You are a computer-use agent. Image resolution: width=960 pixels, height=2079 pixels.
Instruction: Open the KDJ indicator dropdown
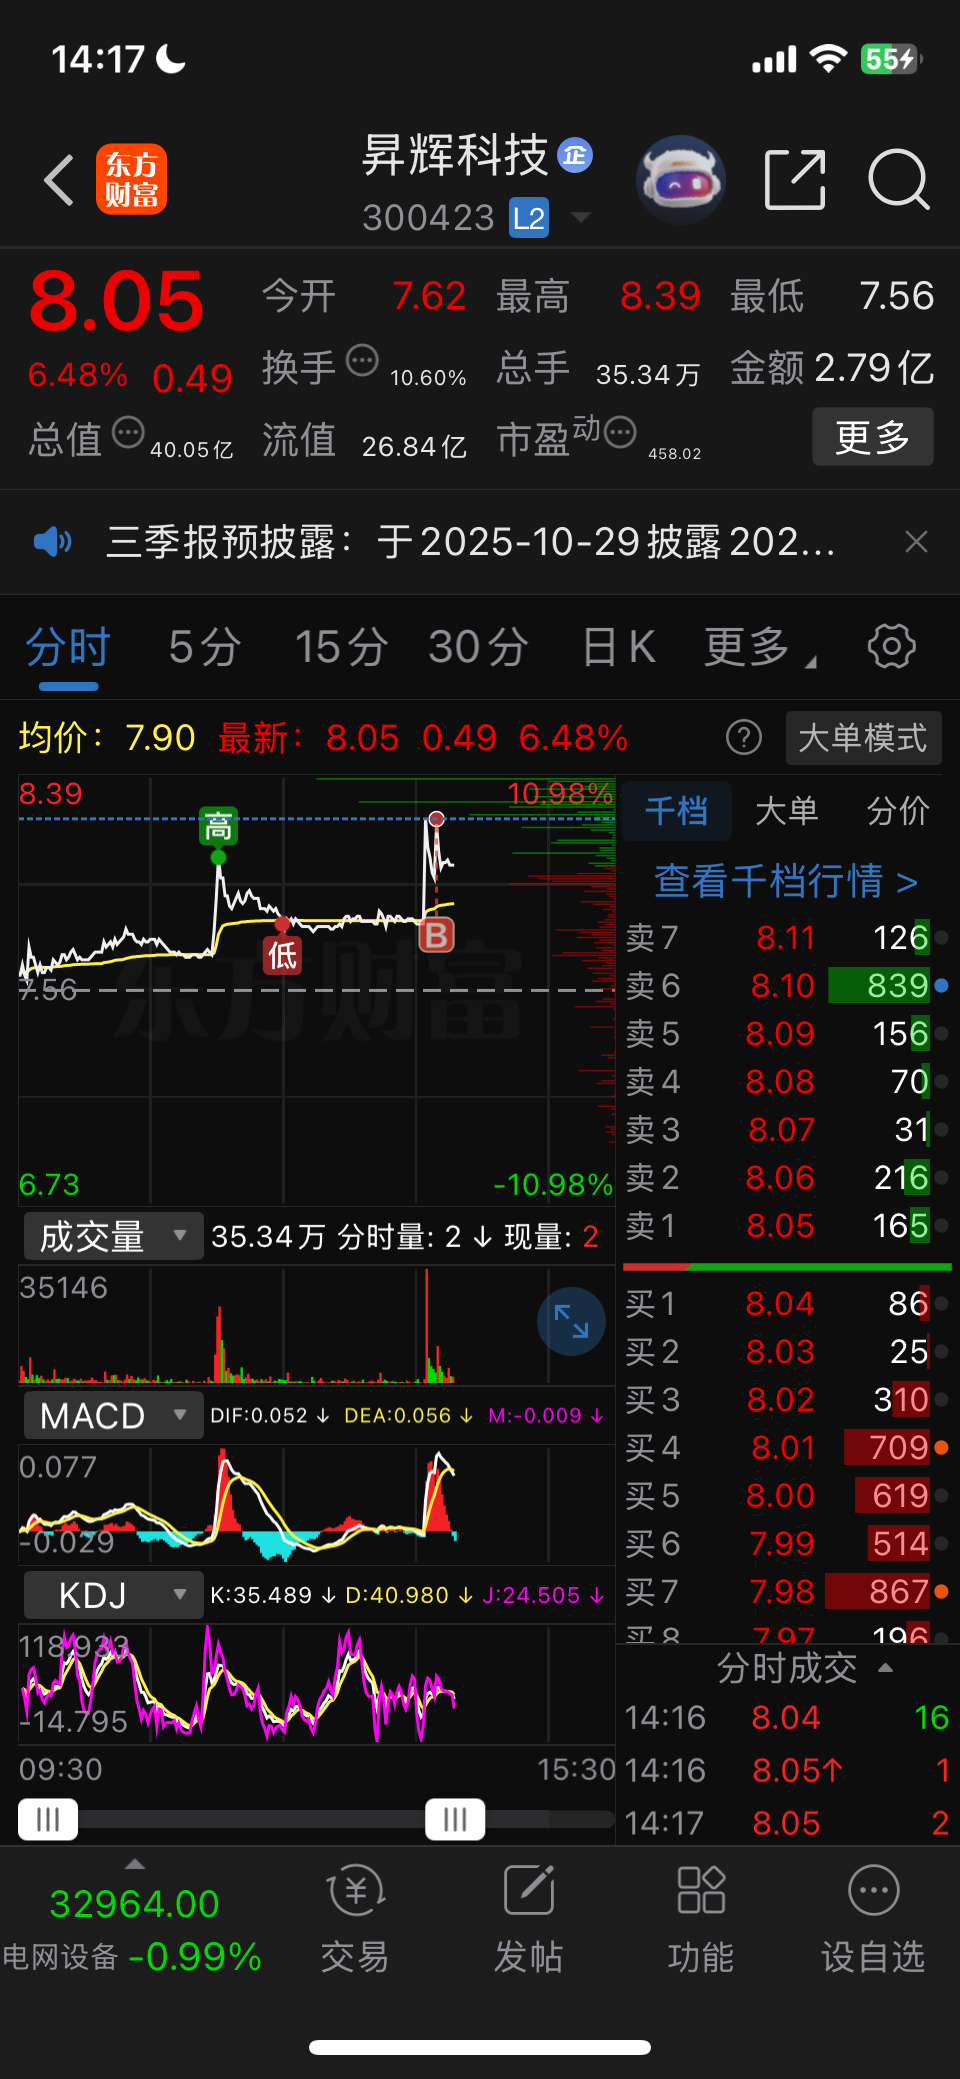[113, 1595]
